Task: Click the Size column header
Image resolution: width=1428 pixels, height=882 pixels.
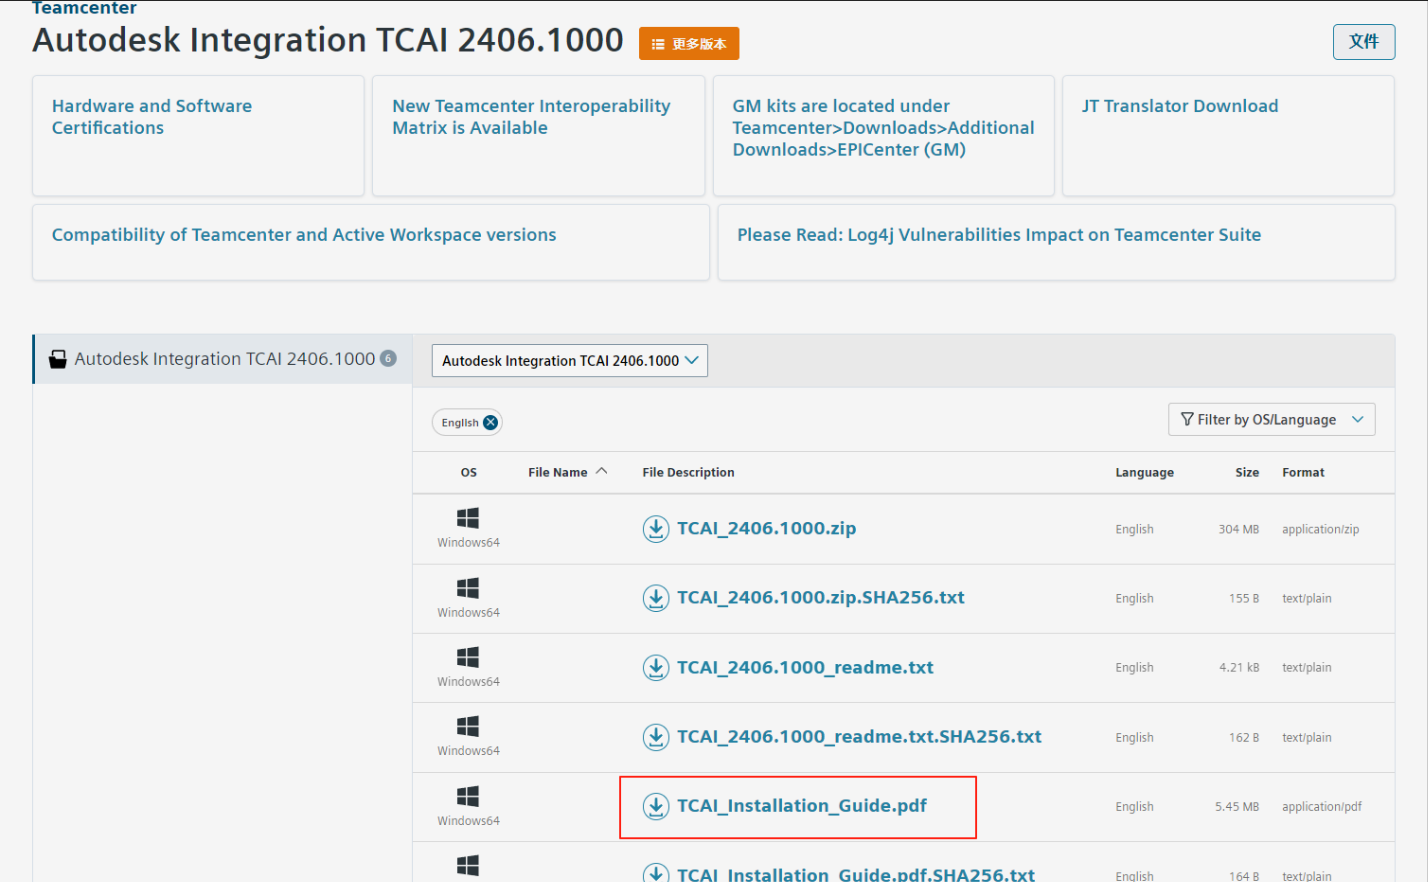Action: (1247, 472)
